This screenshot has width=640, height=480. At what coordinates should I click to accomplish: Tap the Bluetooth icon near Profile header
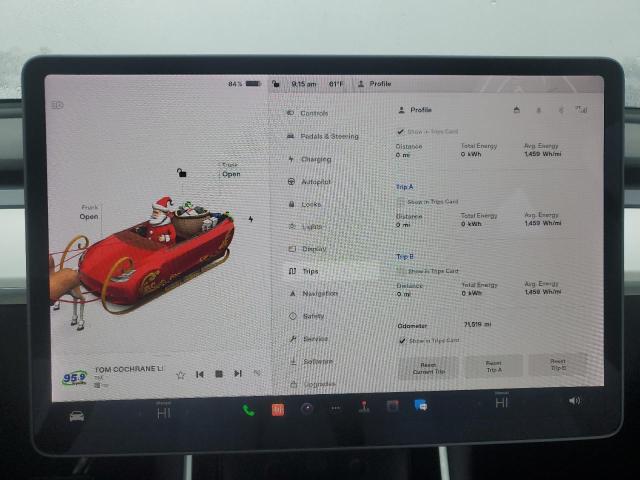(561, 110)
